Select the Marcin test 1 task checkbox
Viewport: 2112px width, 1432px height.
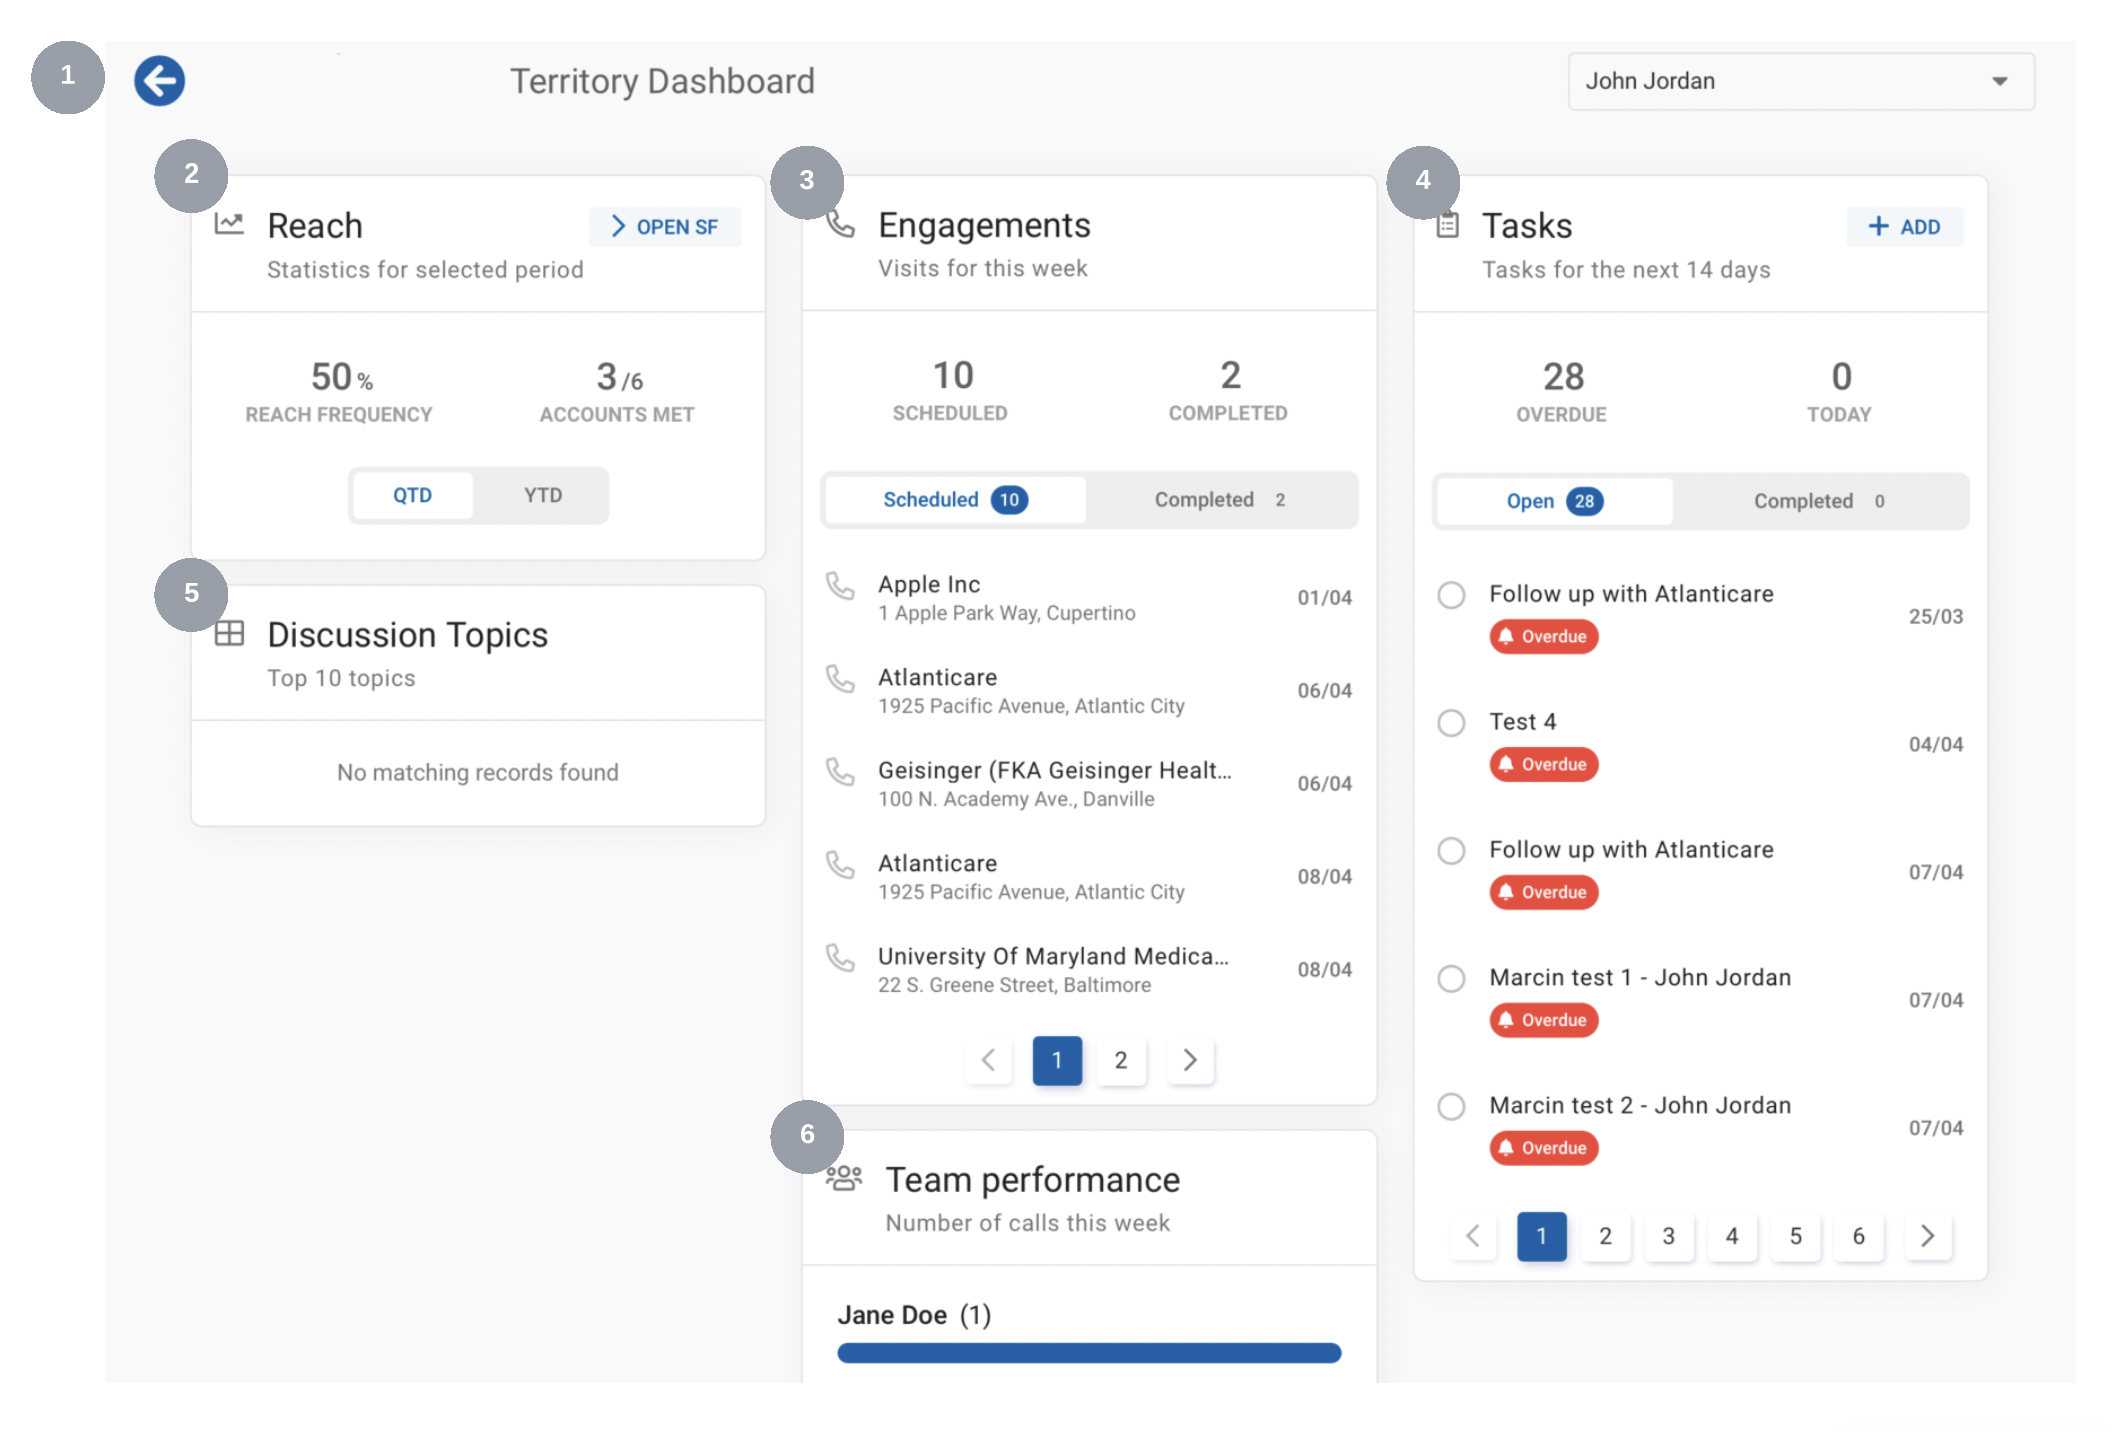pos(1451,979)
